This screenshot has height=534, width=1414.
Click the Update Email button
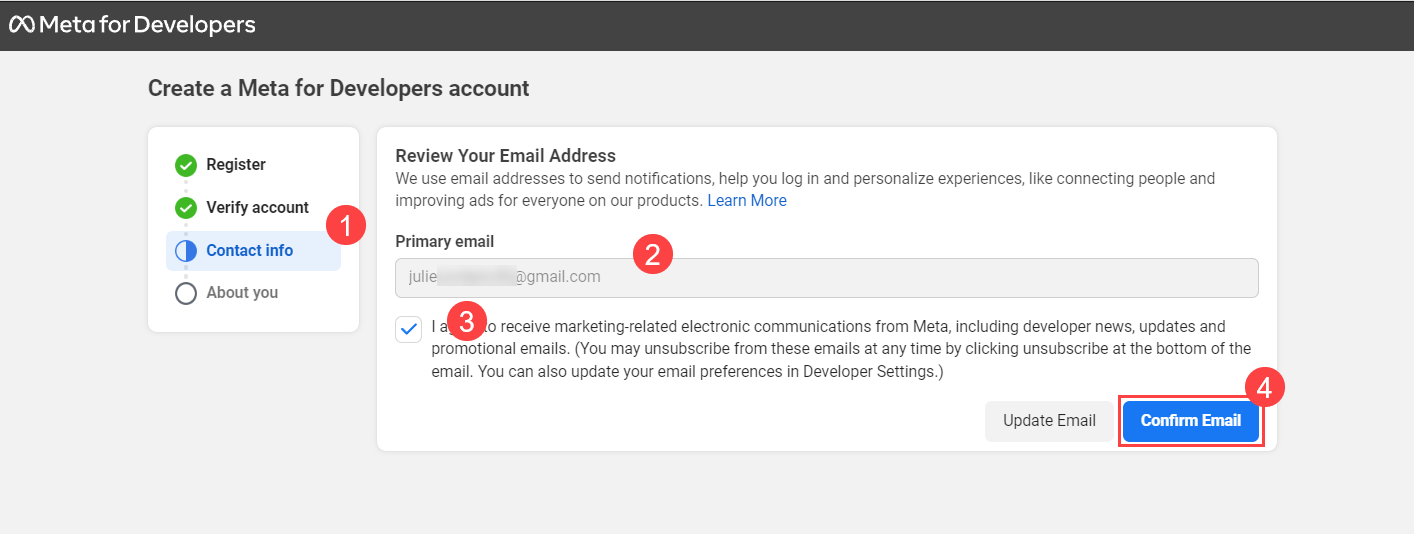click(x=1049, y=421)
